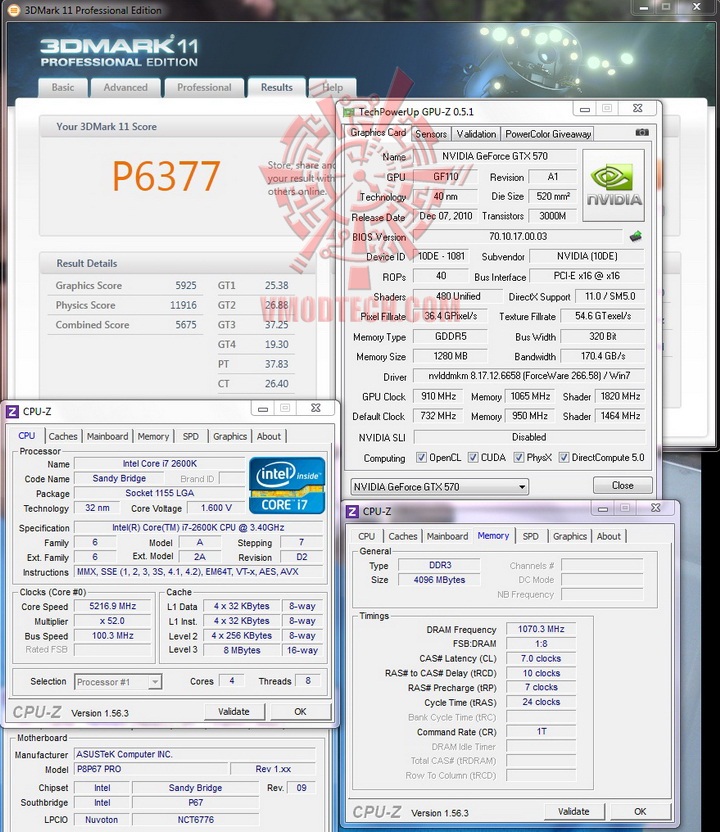Click the Graphics Score value 5925

coord(186,285)
